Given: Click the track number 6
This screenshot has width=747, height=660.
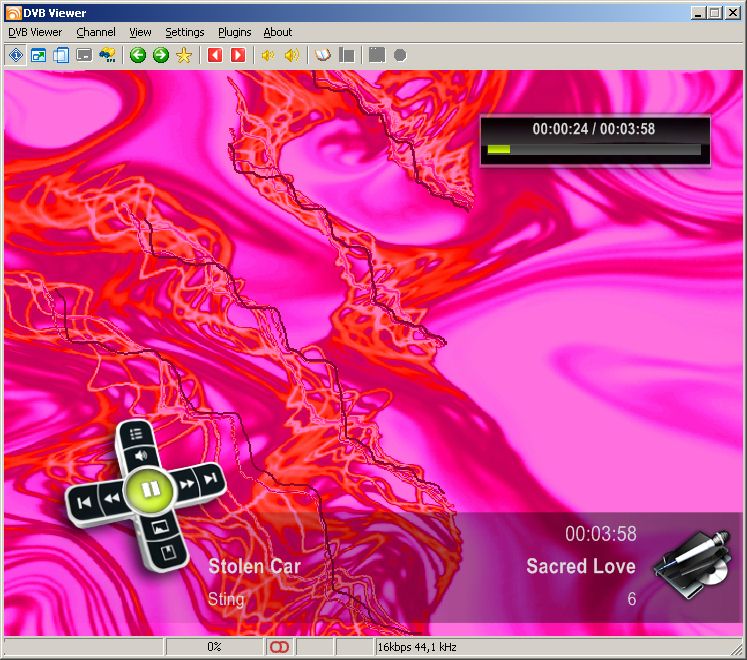Looking at the screenshot, I should (632, 599).
